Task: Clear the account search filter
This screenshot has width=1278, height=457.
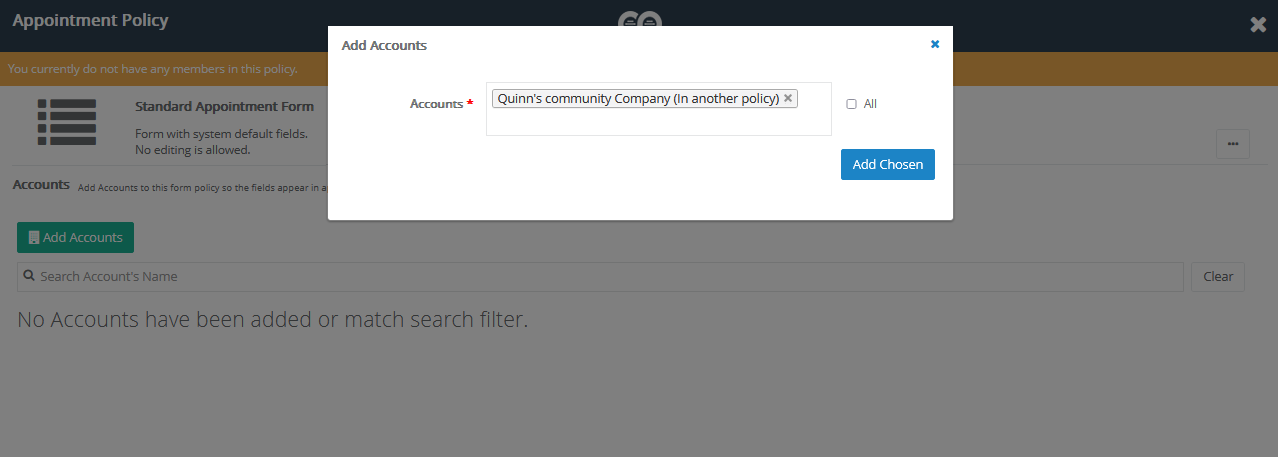Action: (x=1217, y=277)
